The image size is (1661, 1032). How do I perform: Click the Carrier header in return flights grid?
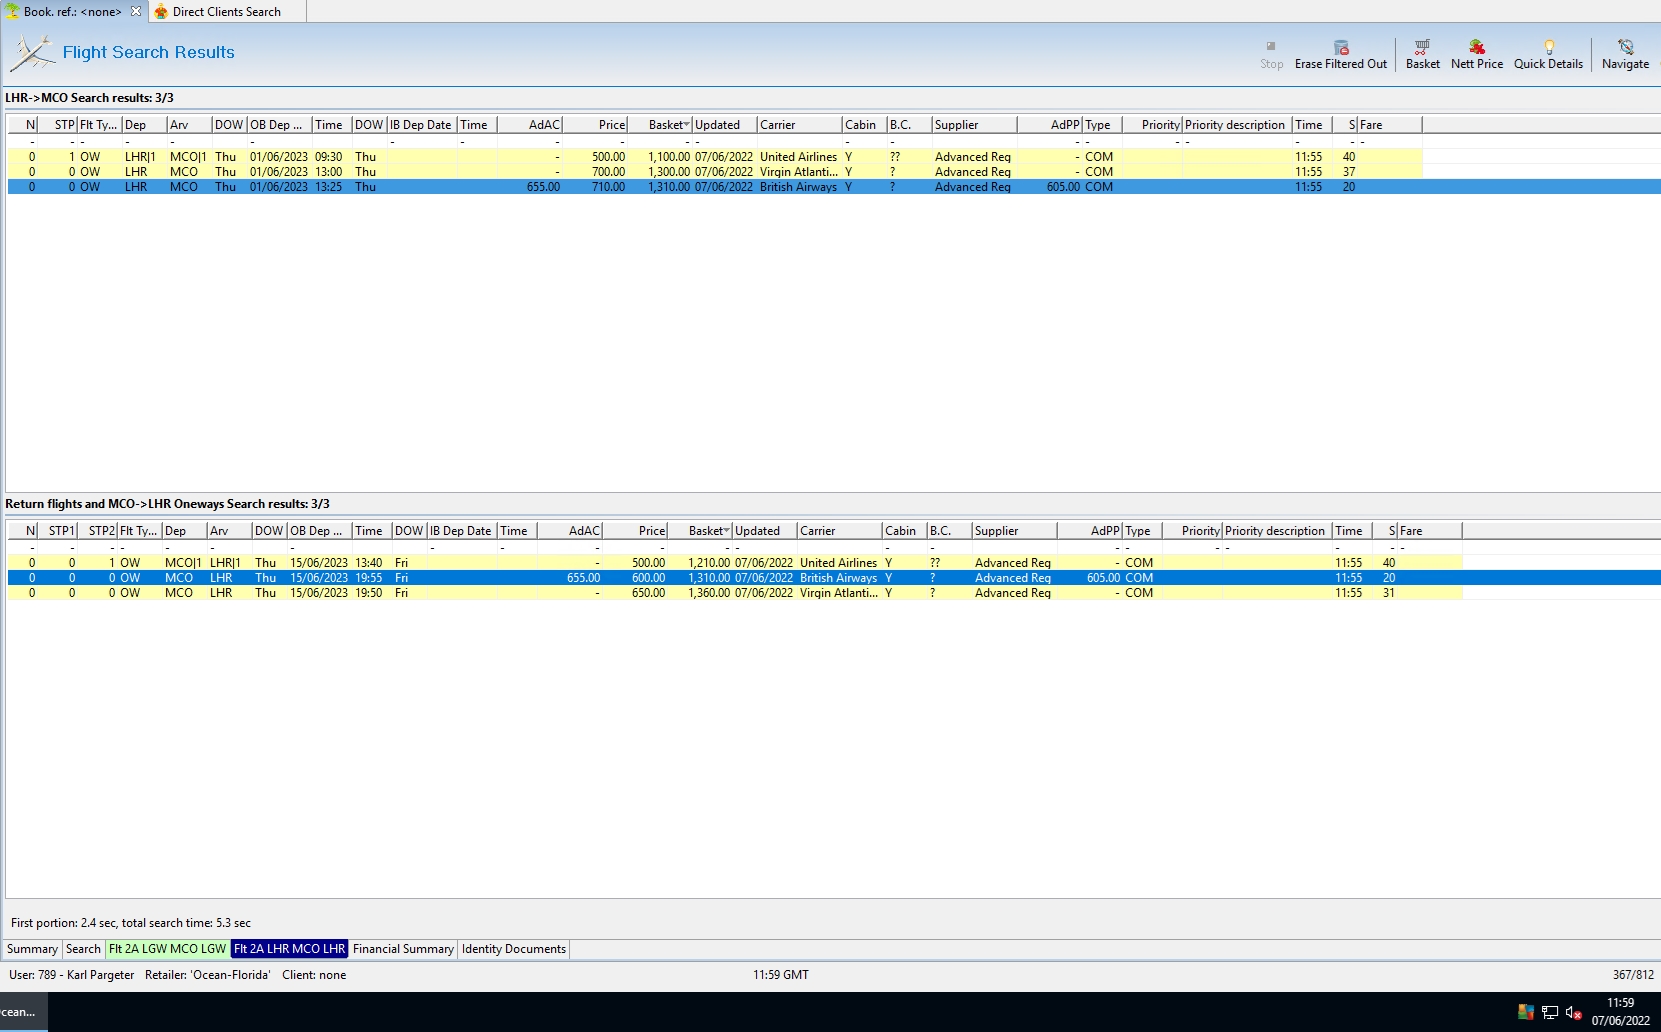click(x=839, y=531)
